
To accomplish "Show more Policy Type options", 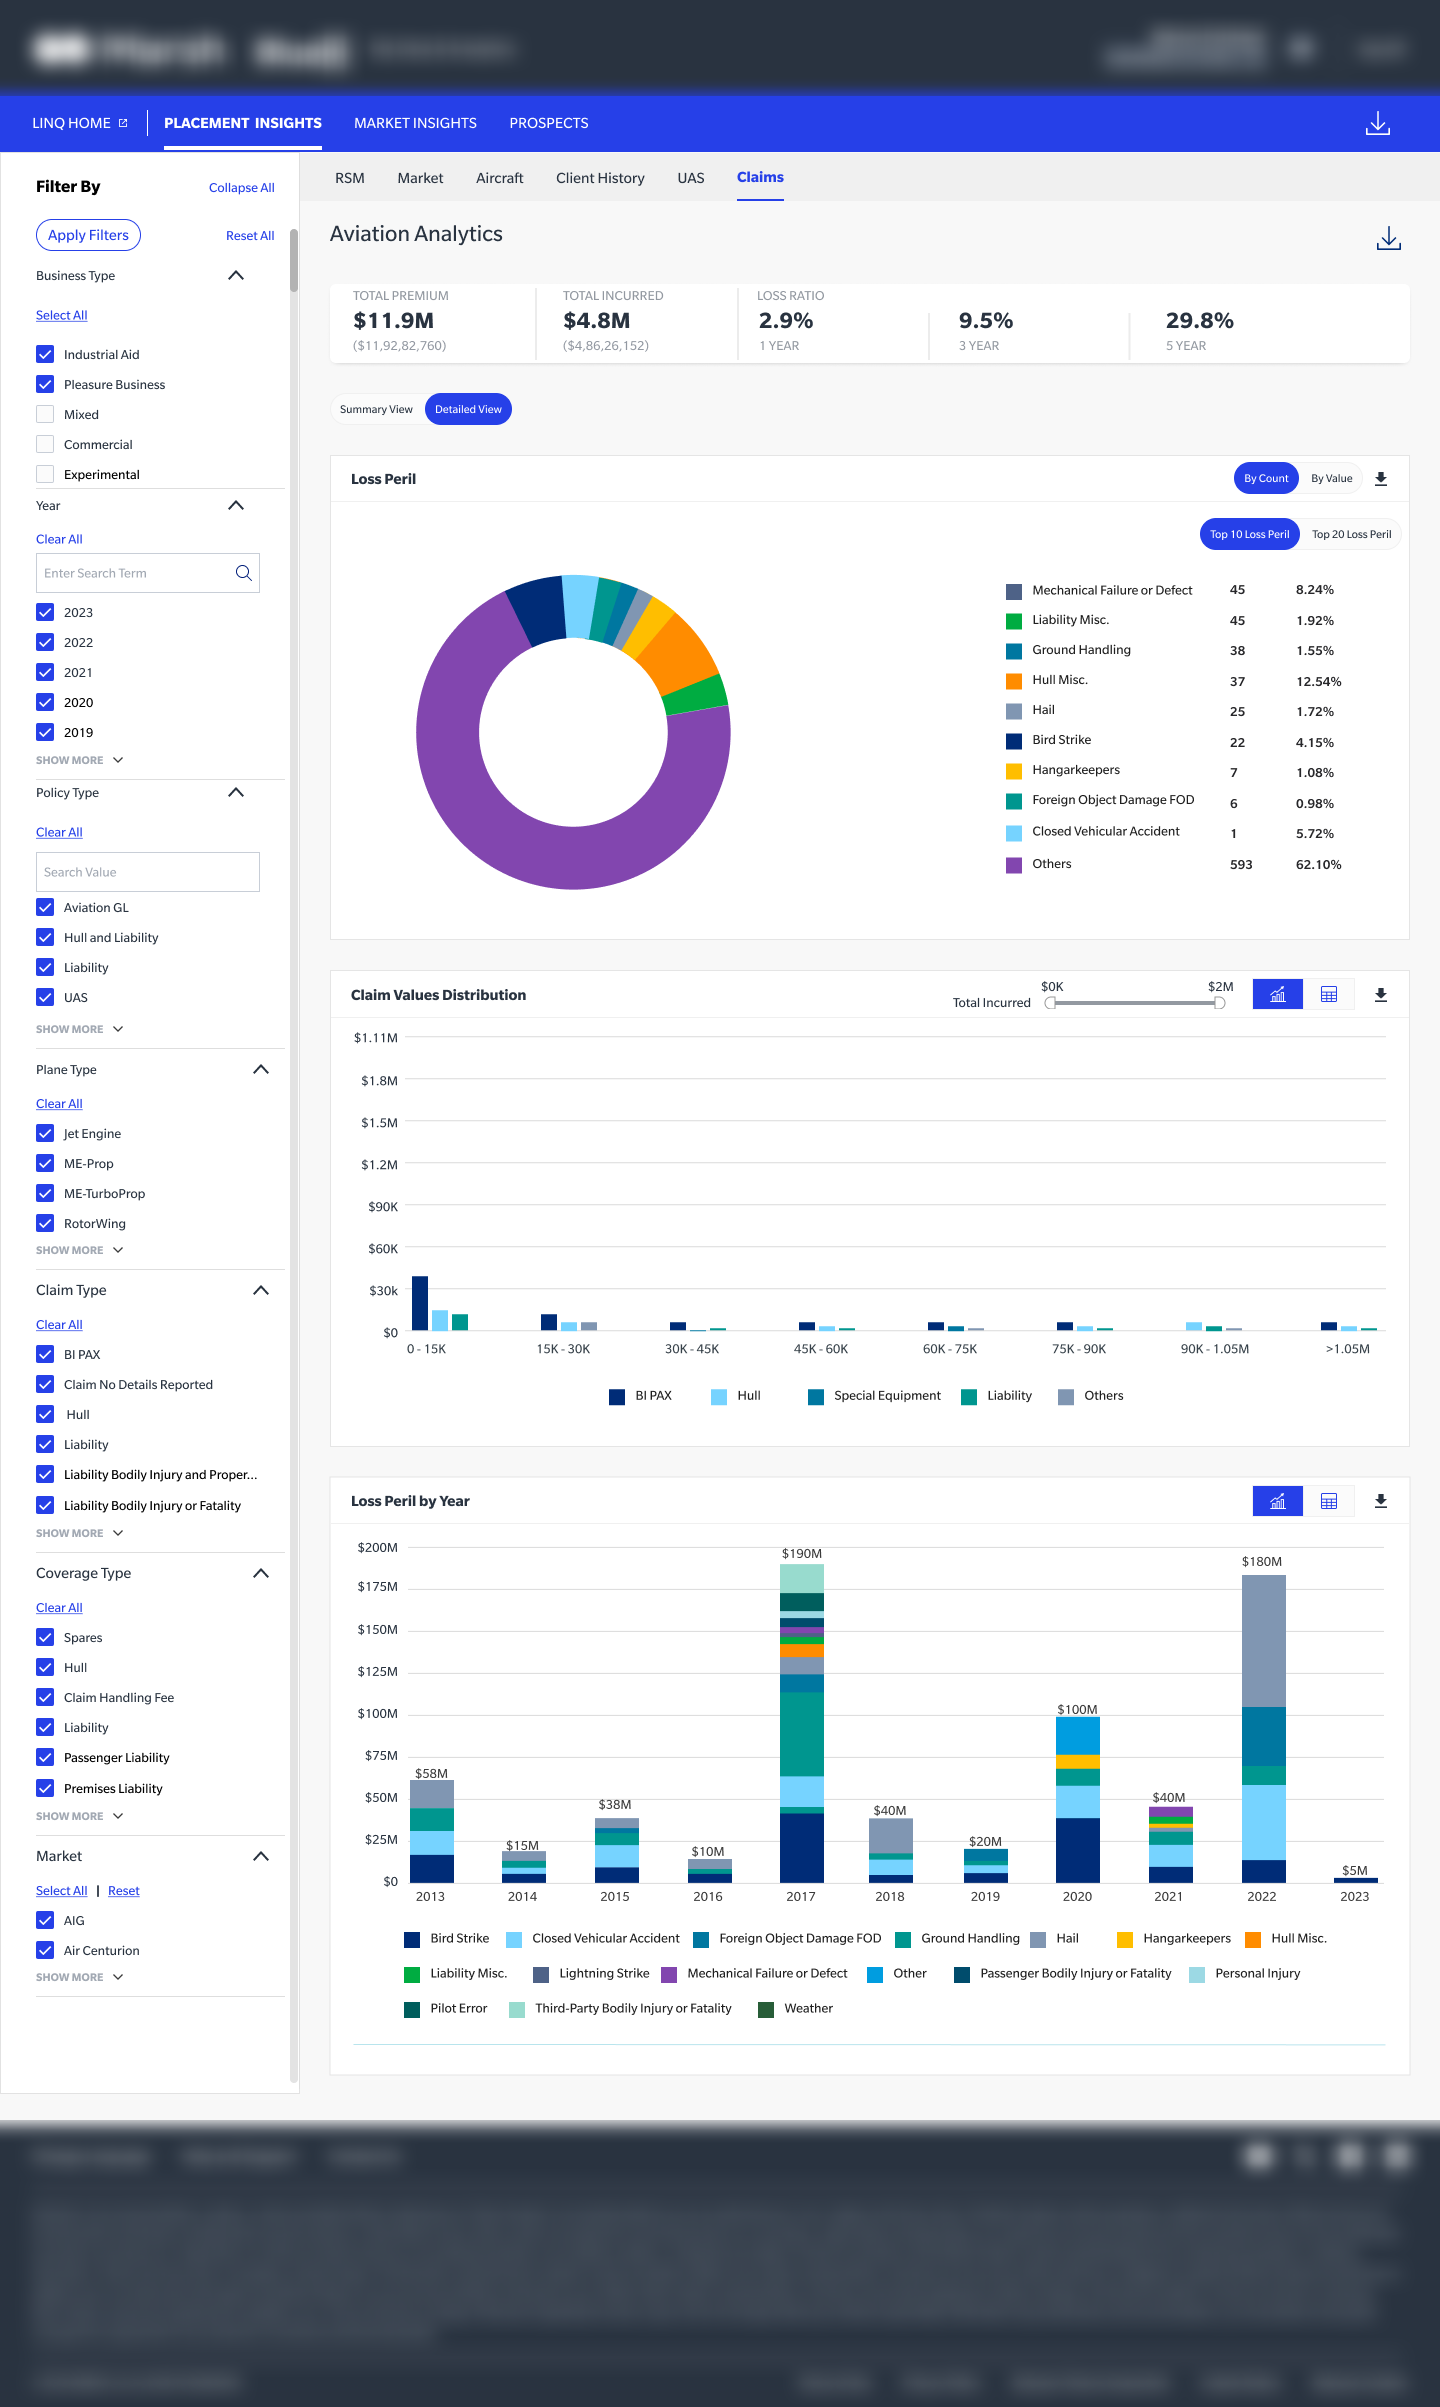I will point(80,1029).
